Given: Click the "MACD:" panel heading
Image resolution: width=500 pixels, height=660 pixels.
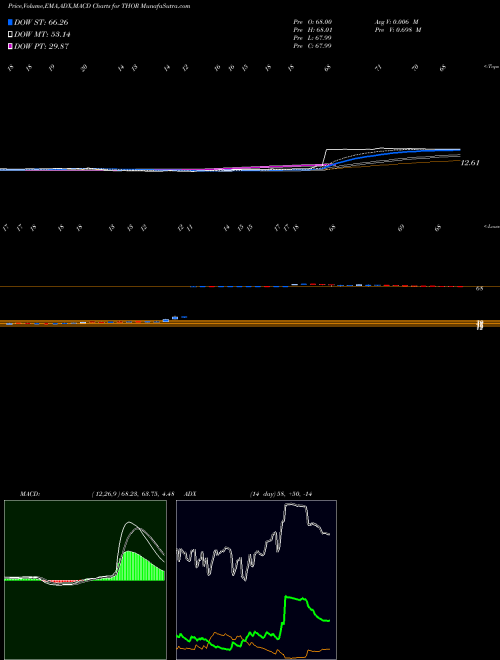Looking at the screenshot, I should point(30,494).
